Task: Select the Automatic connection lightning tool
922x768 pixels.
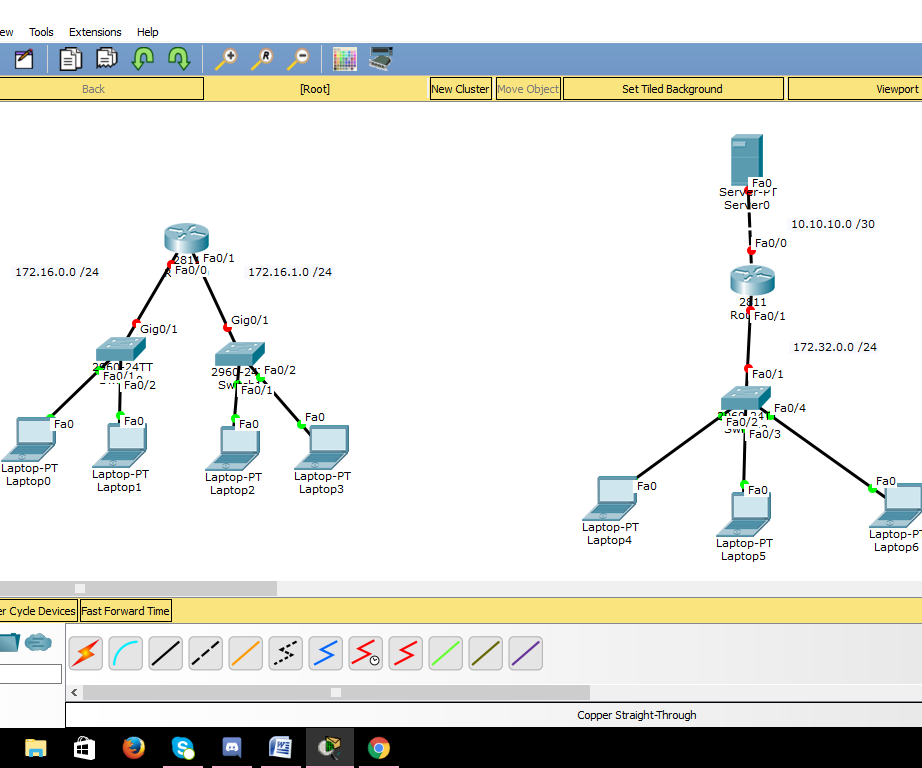Action: tap(85, 653)
